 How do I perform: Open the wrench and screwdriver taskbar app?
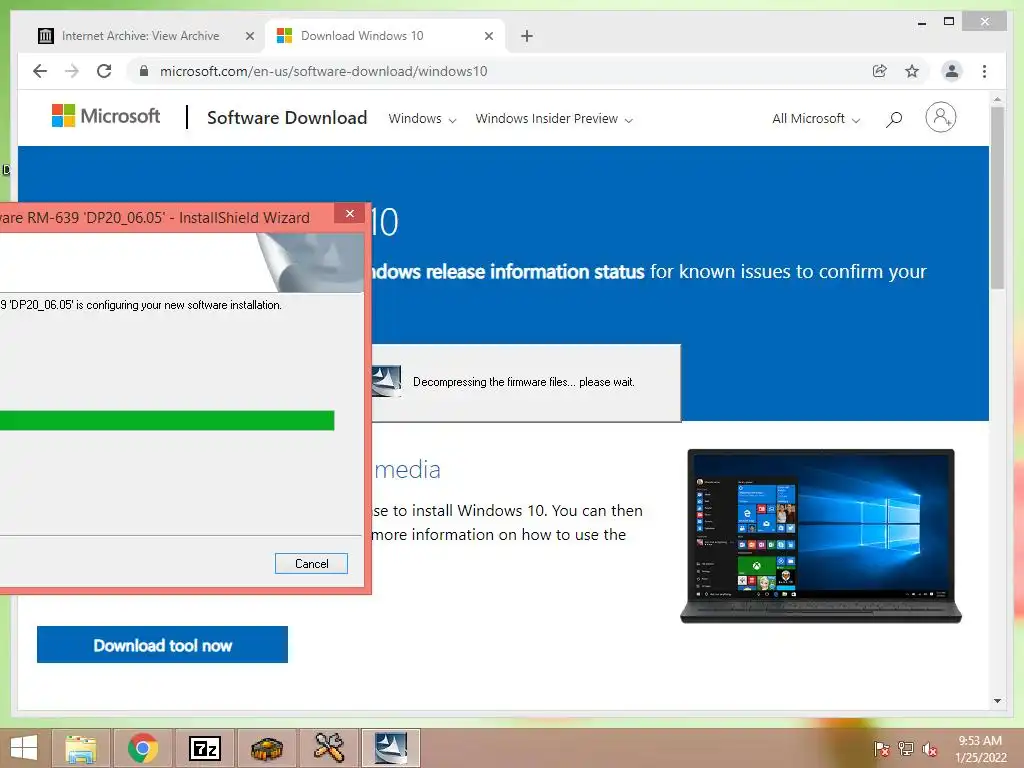pos(329,748)
